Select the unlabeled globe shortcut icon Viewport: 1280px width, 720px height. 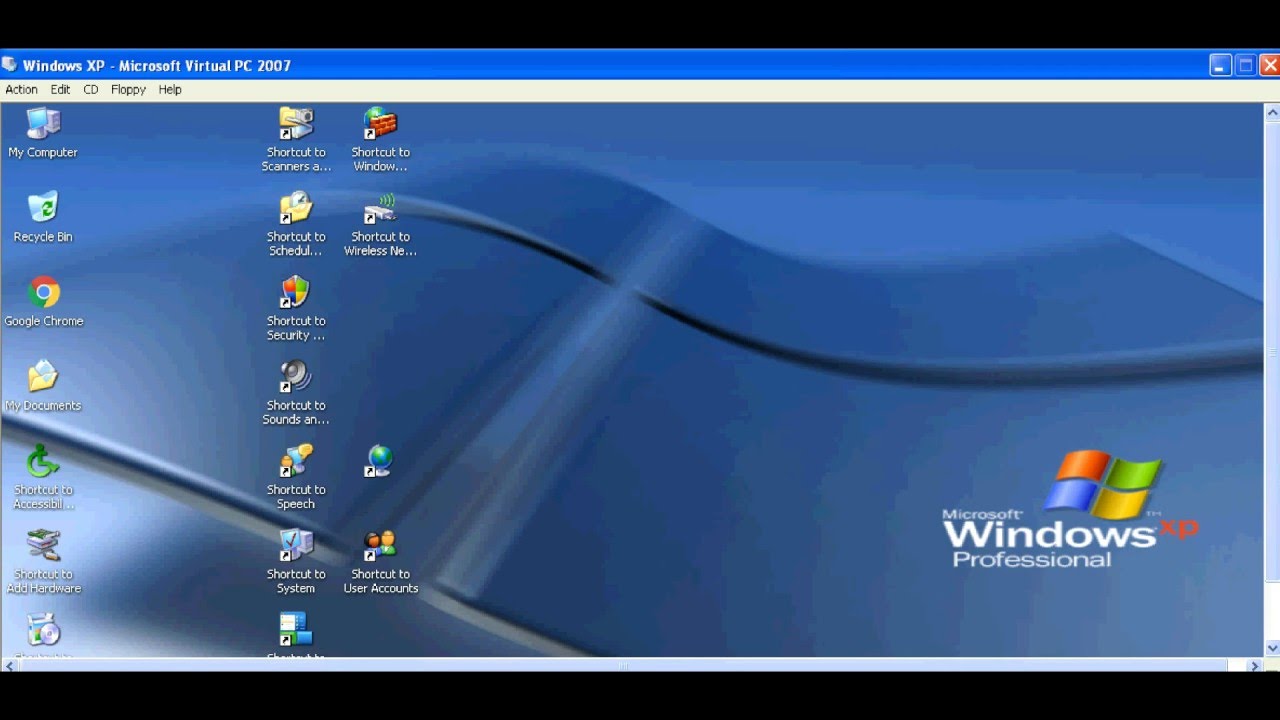(379, 461)
